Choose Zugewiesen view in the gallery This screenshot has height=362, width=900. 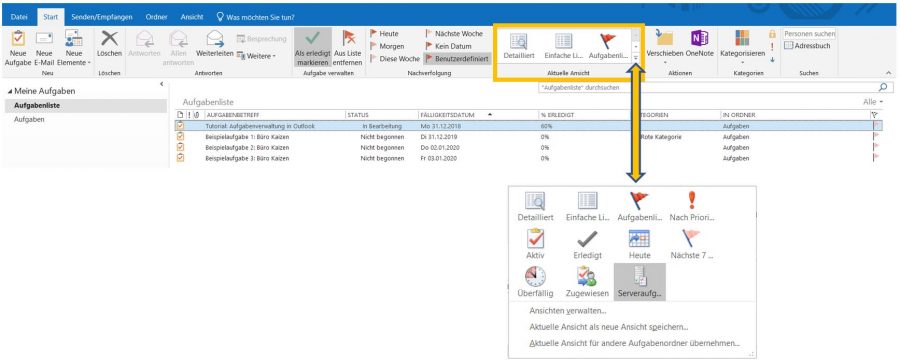point(587,282)
